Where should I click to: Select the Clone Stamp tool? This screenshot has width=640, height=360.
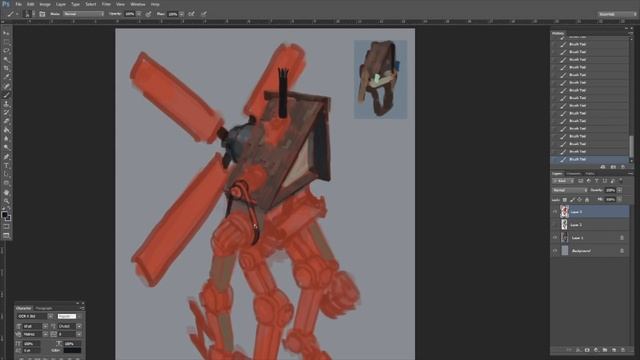coord(6,104)
